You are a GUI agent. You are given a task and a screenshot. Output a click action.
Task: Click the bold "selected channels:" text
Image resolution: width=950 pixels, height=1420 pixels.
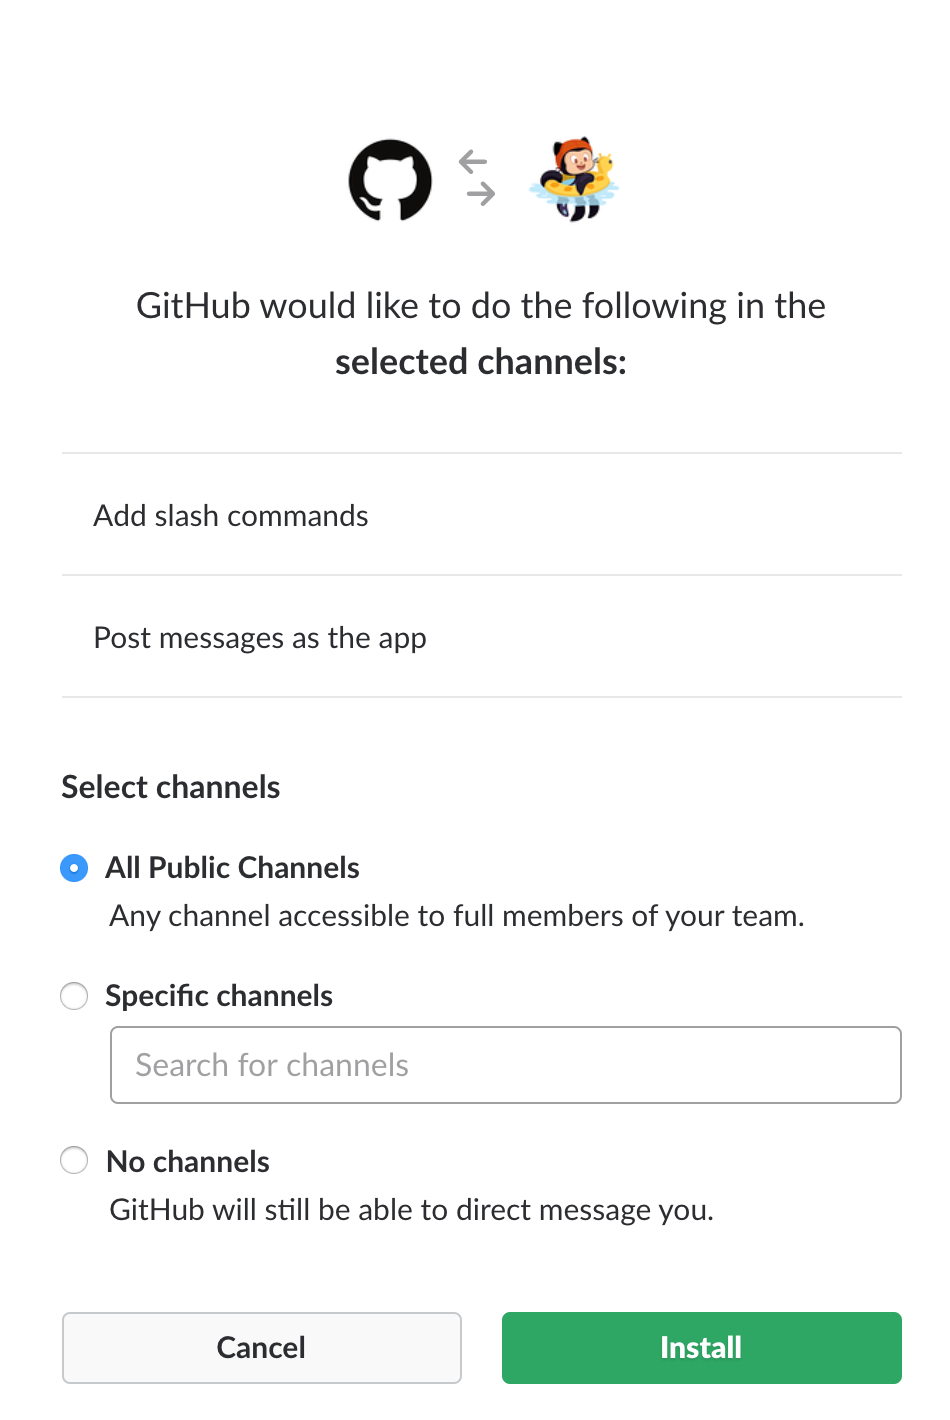point(481,362)
